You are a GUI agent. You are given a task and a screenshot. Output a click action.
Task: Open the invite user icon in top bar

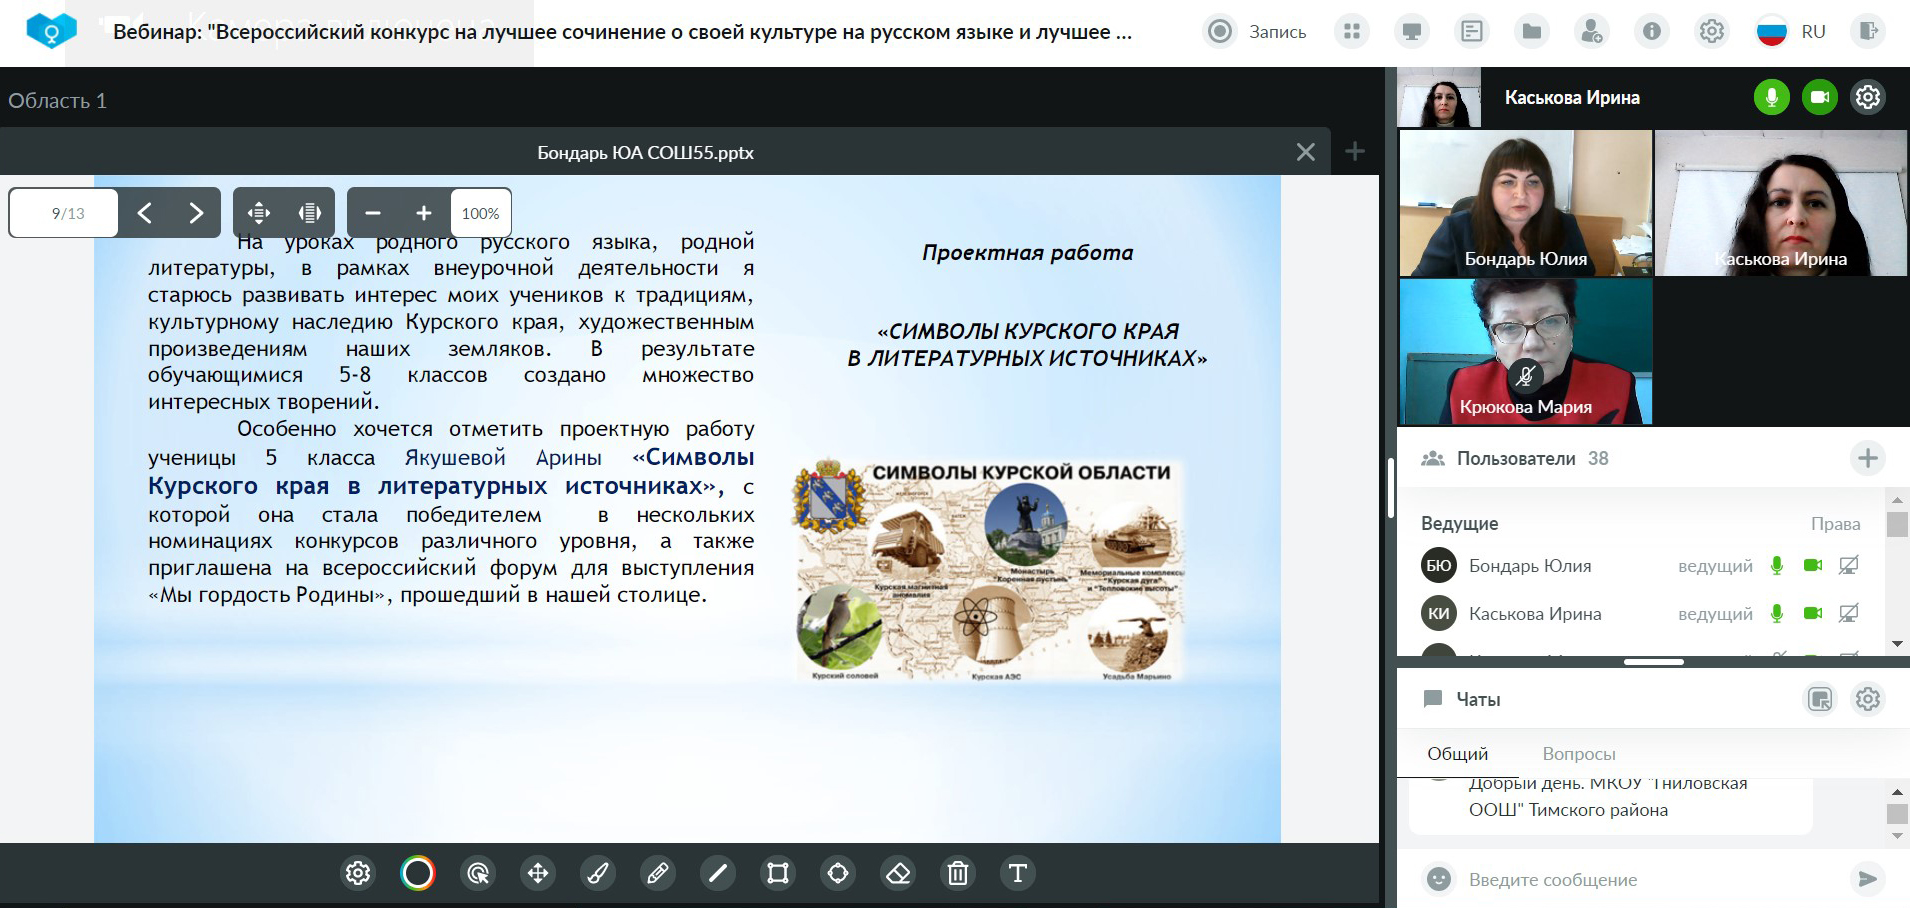tap(1591, 32)
